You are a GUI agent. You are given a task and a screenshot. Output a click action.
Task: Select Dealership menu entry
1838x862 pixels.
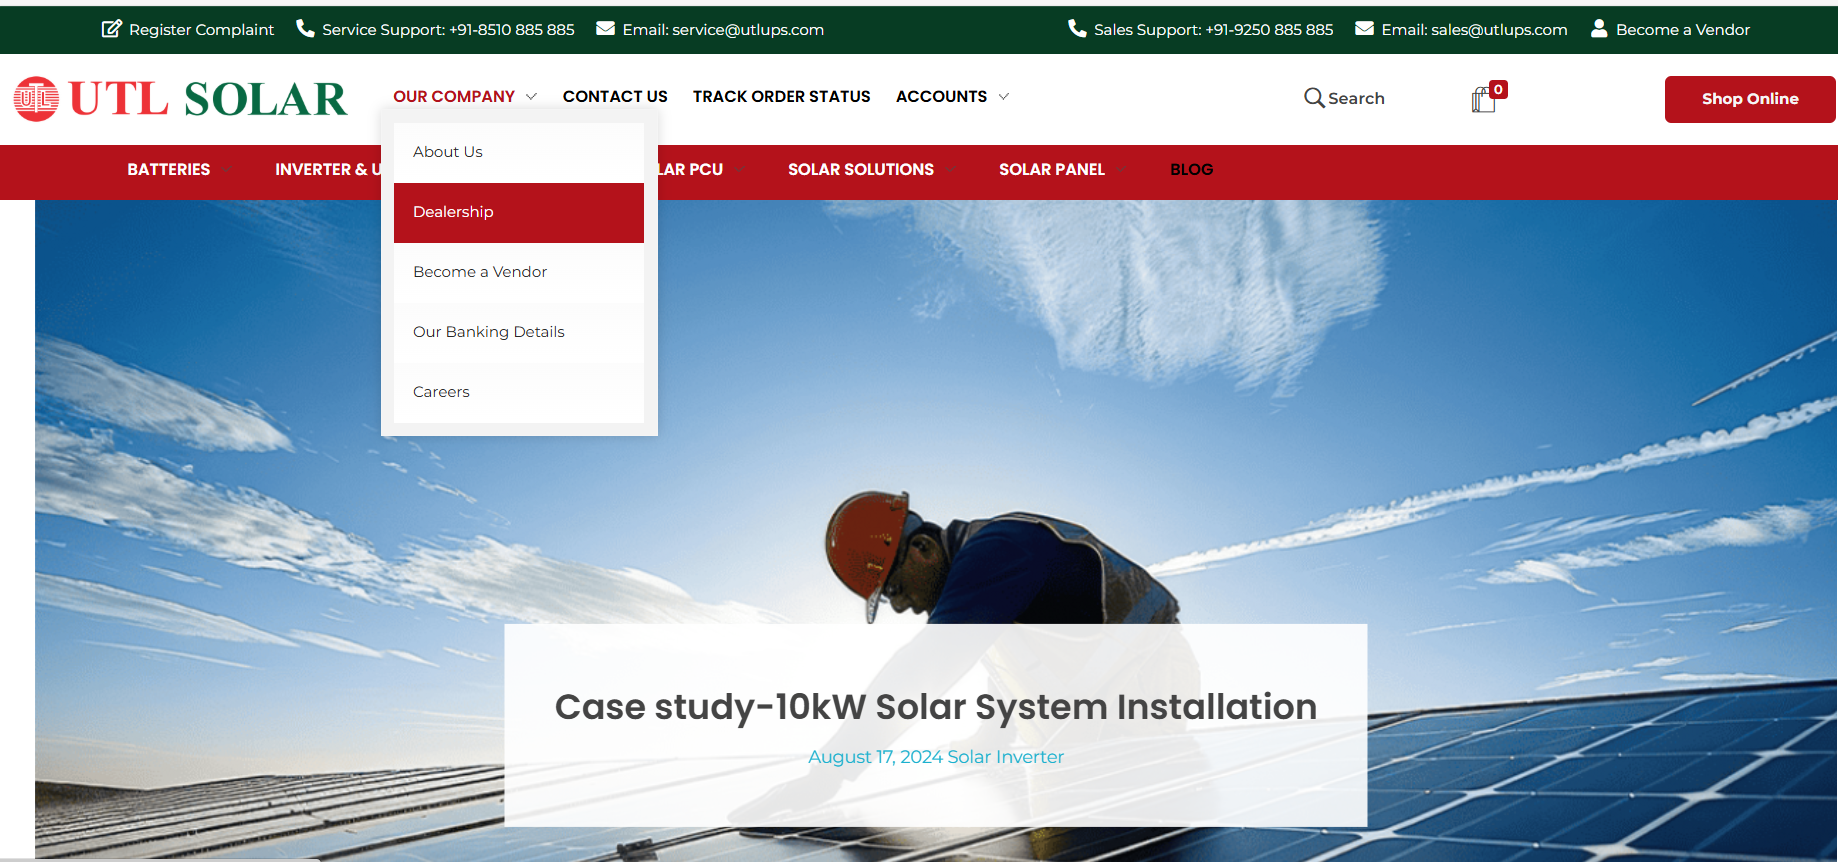[x=519, y=212]
